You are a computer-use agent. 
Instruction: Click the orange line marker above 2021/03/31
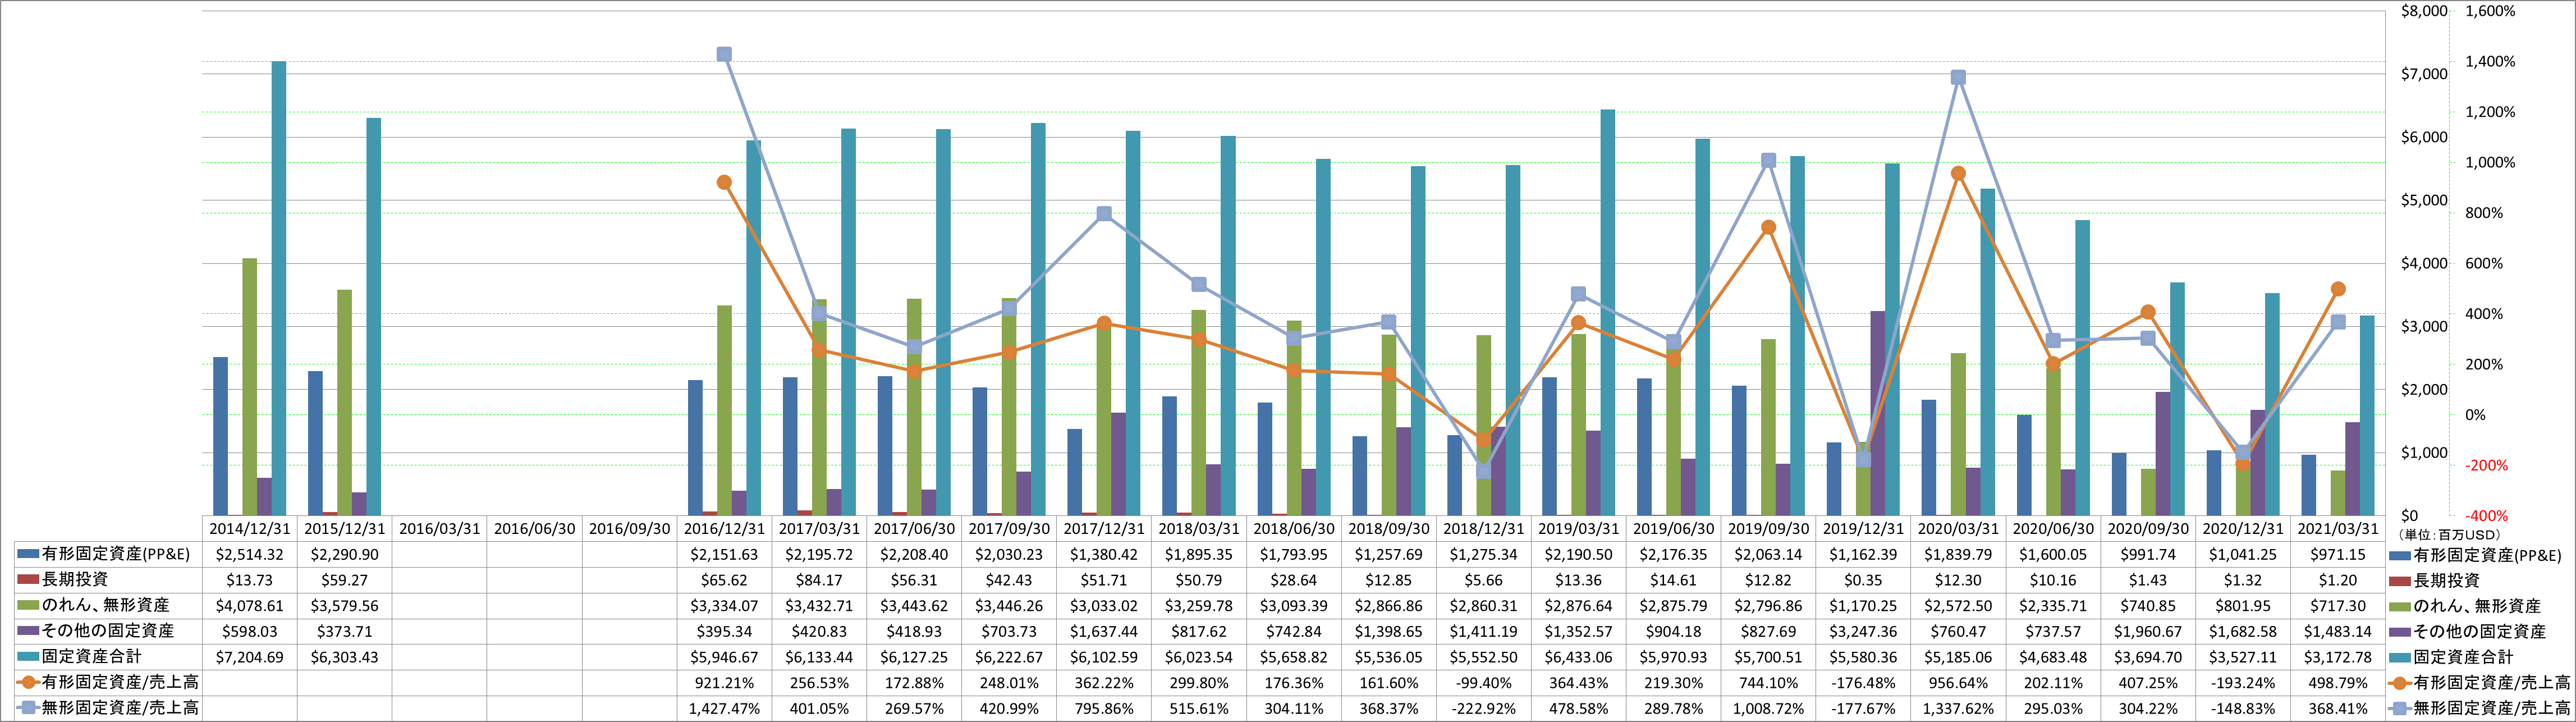pos(2338,289)
